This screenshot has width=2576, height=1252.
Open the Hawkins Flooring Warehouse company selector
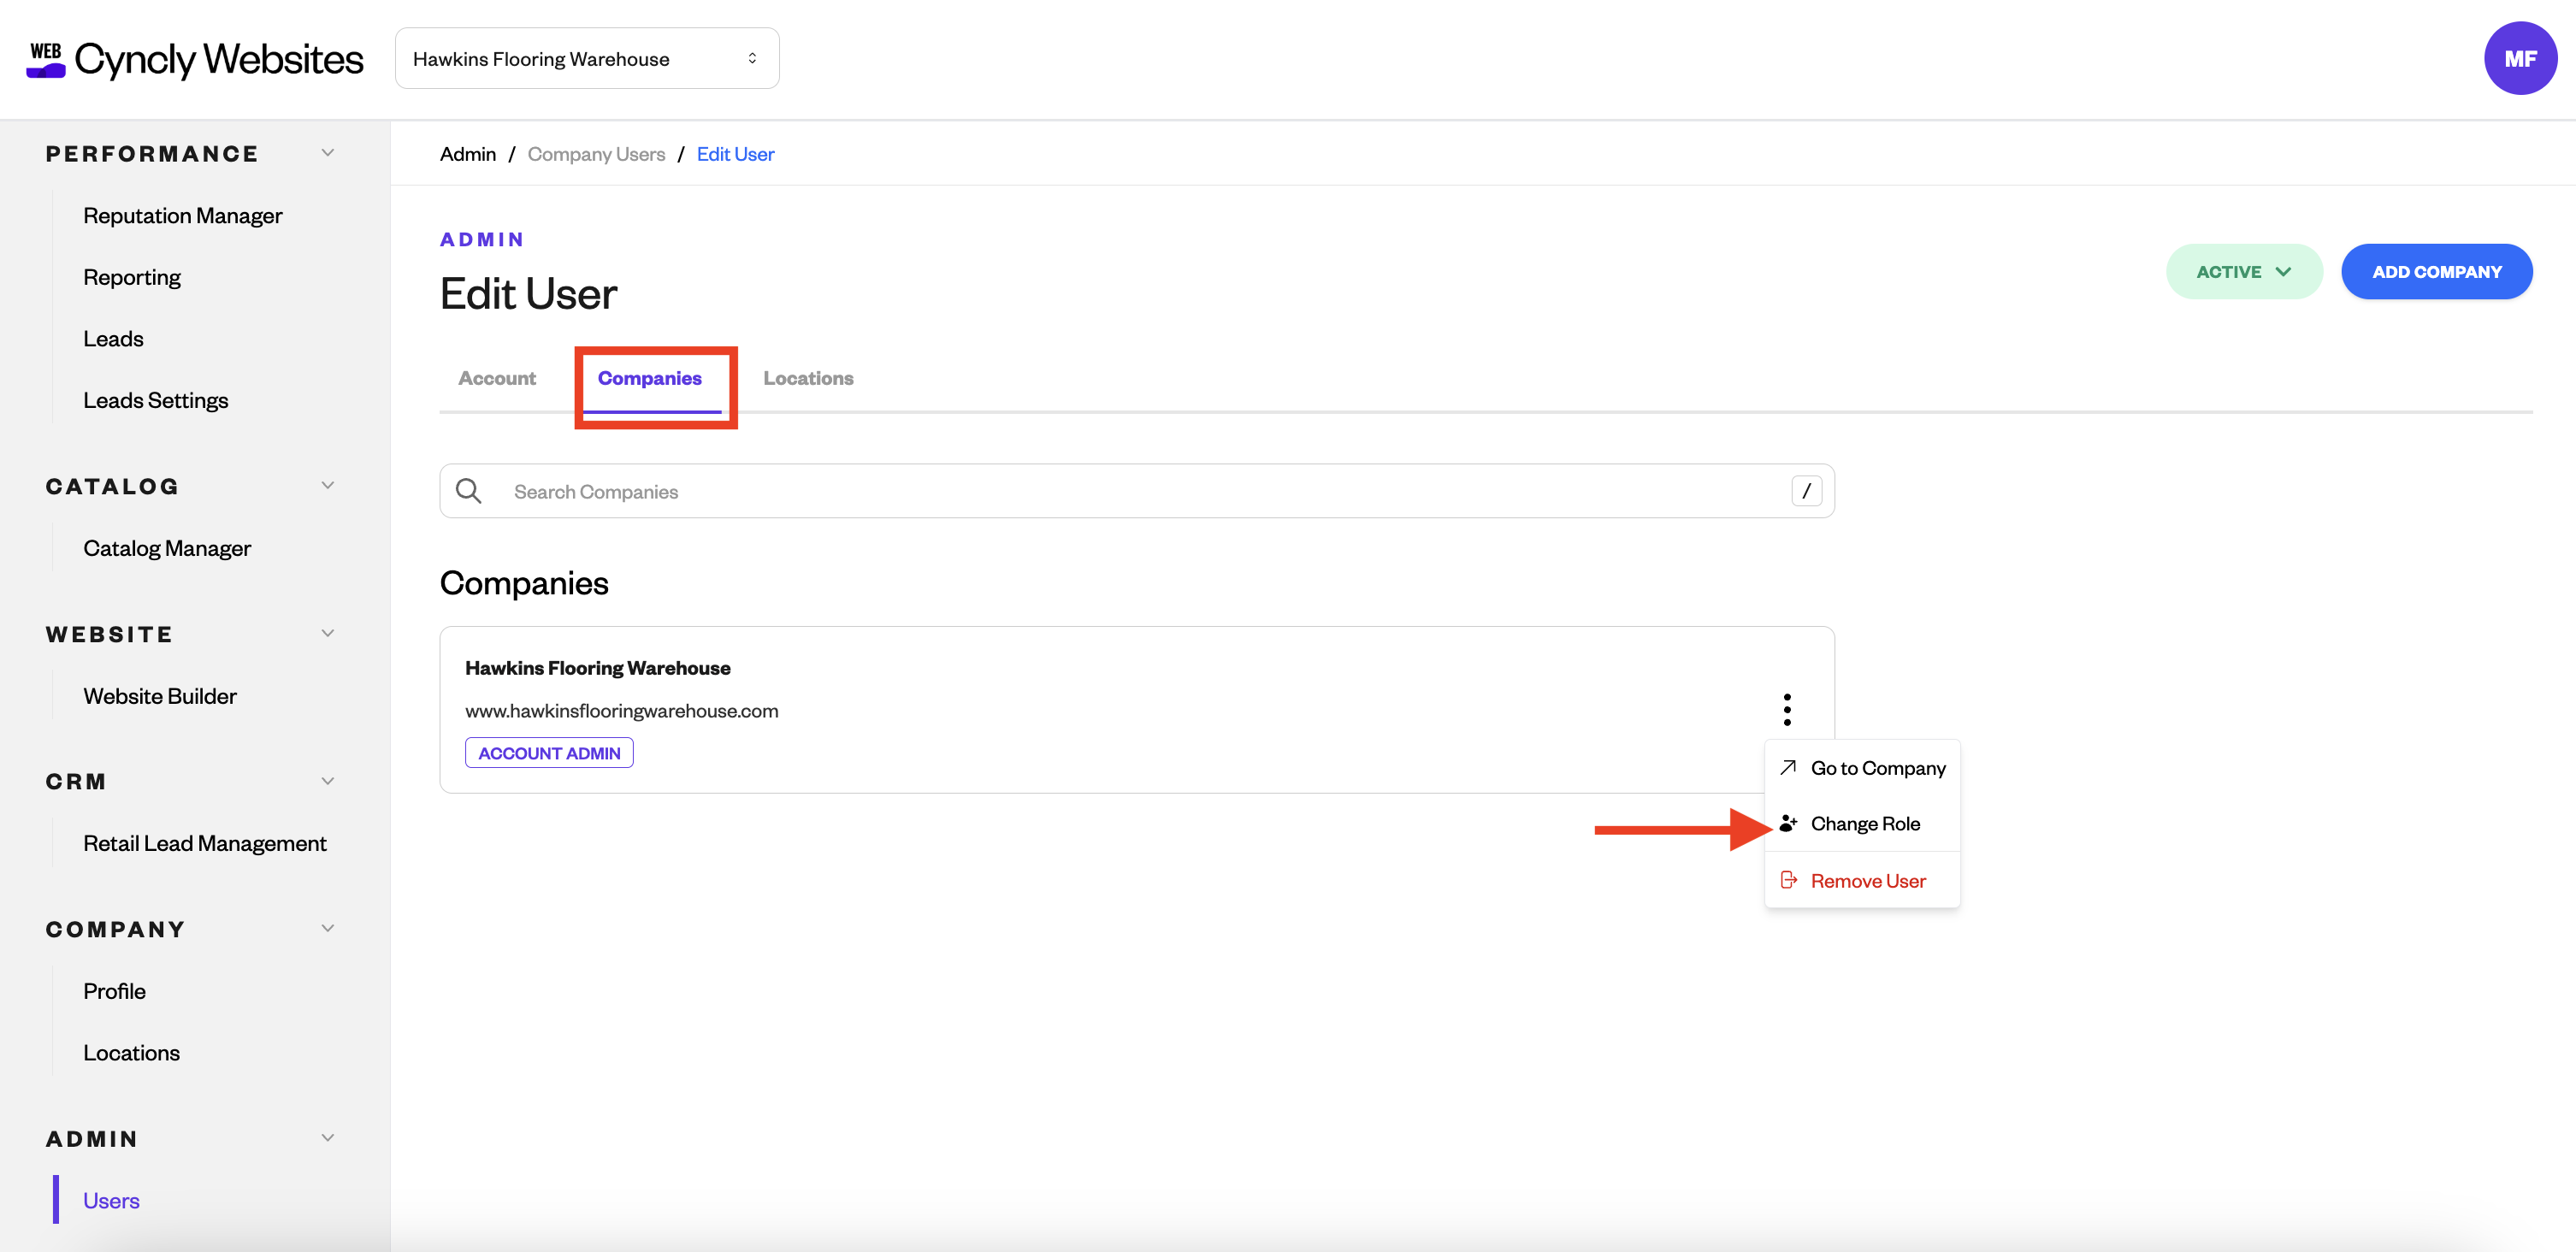point(587,58)
